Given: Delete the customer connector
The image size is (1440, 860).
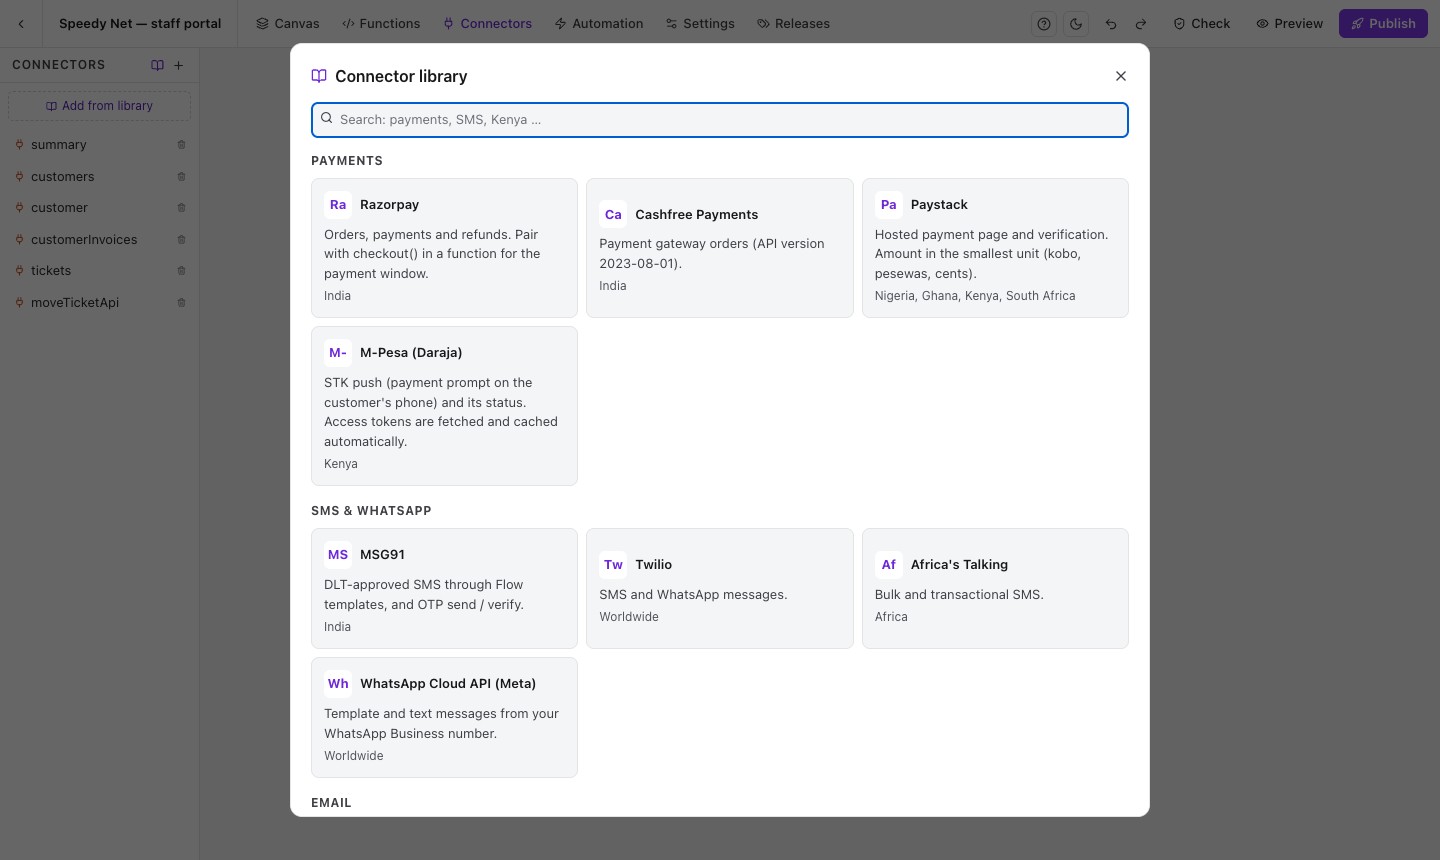Looking at the screenshot, I should point(181,208).
